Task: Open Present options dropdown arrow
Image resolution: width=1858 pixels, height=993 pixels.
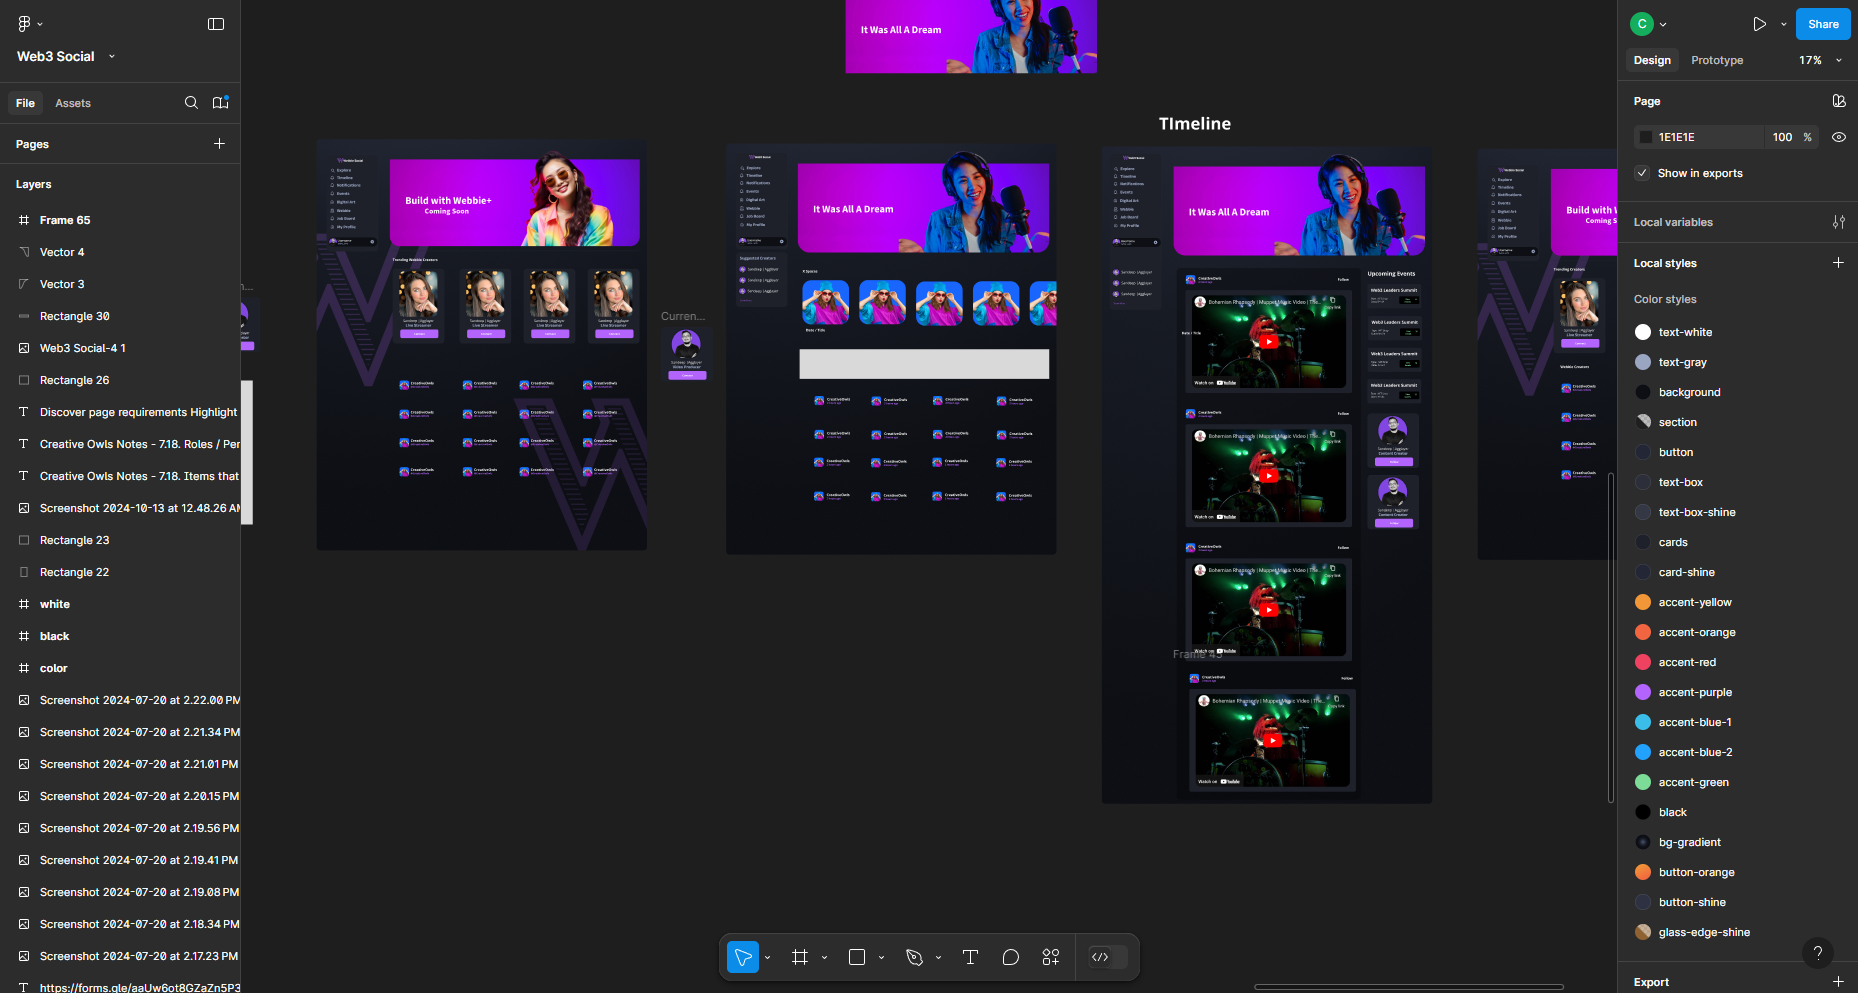Action: tap(1783, 24)
